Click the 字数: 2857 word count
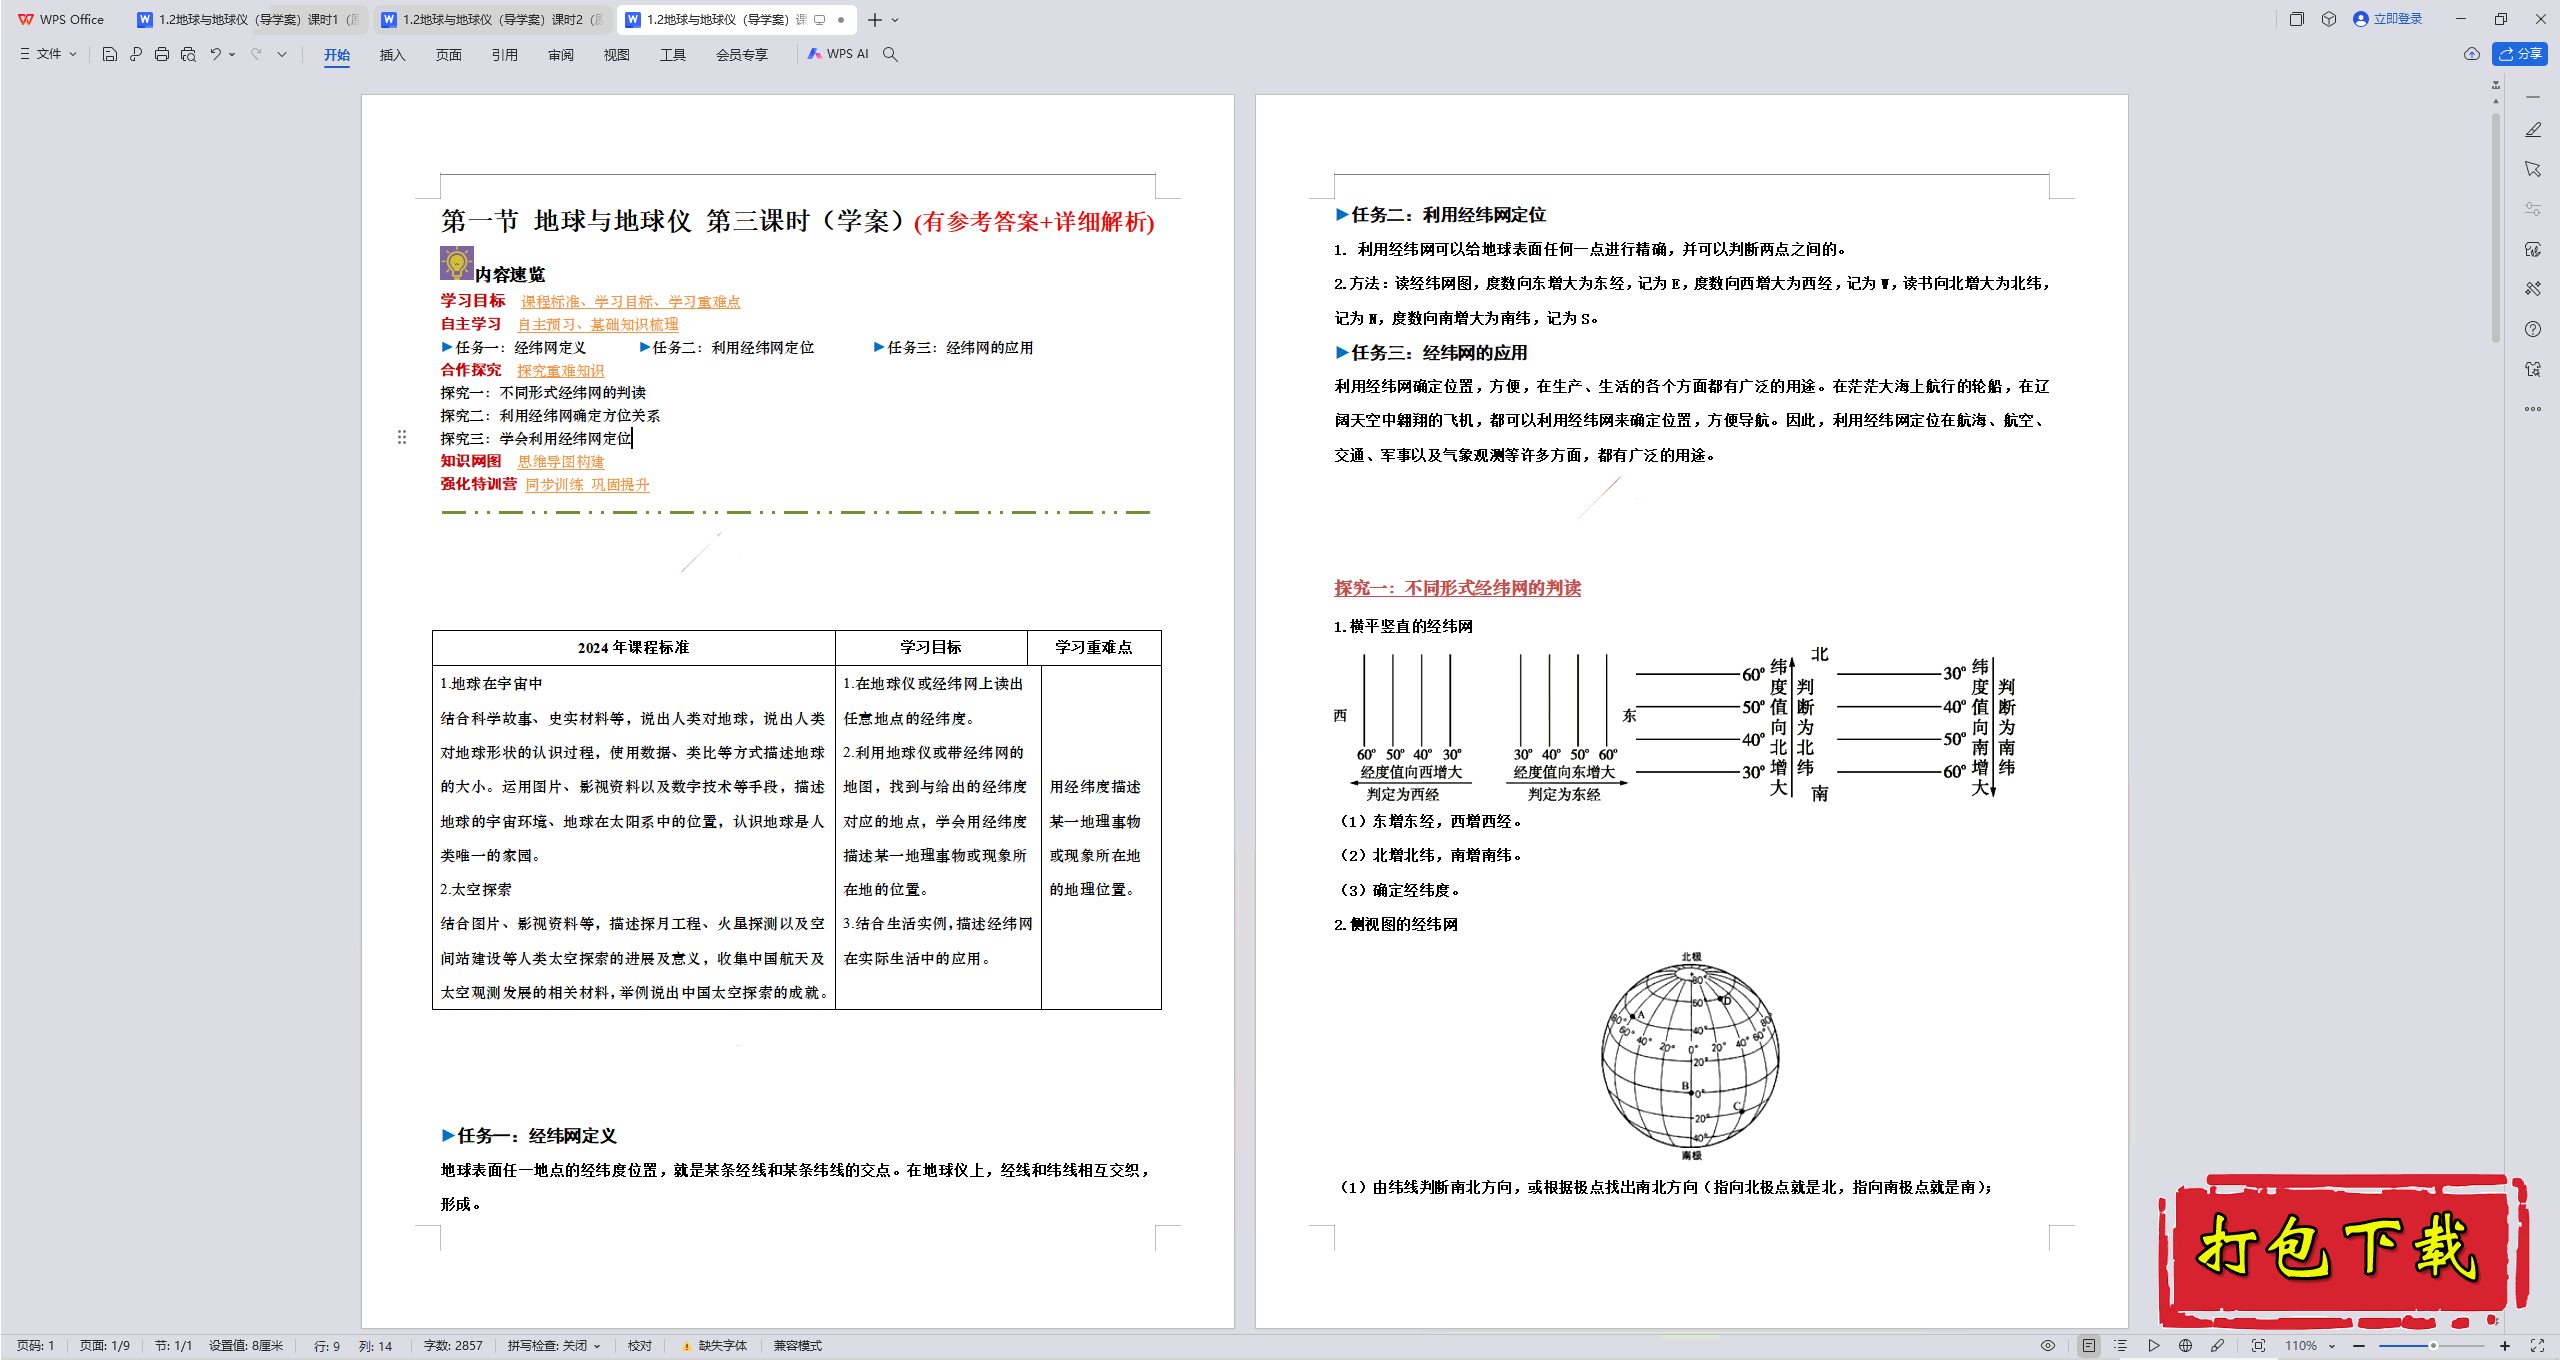This screenshot has height=1360, width=2560. coord(453,1346)
